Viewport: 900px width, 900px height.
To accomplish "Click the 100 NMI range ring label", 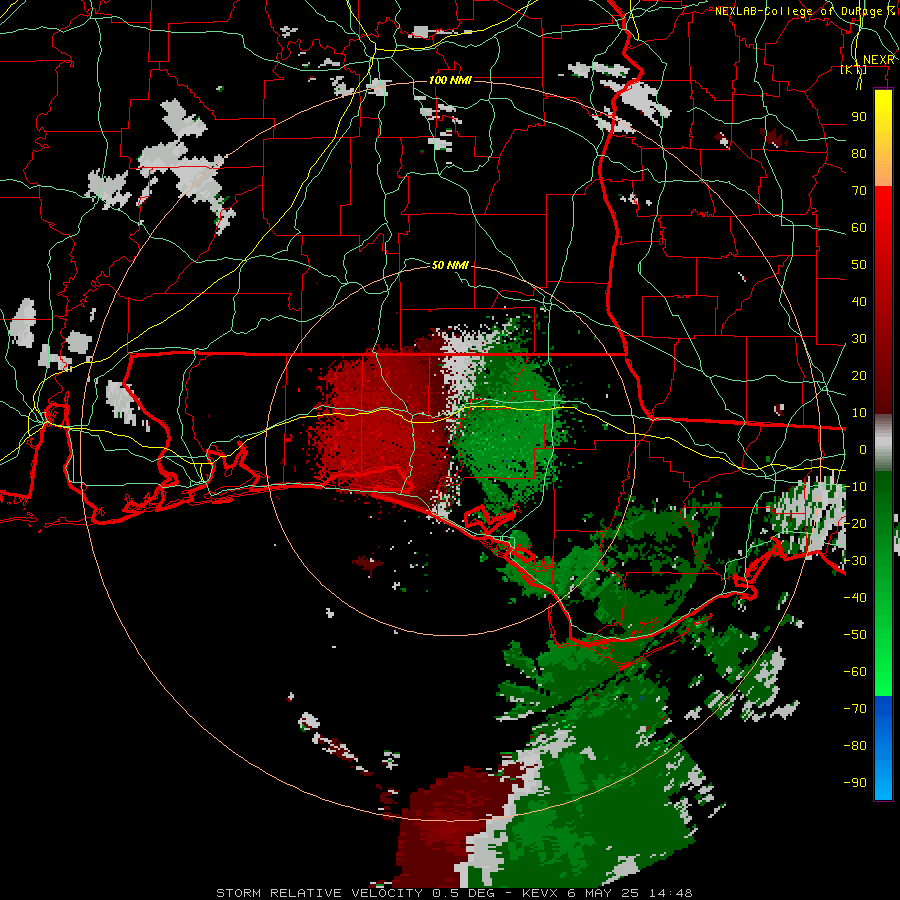I will click(x=450, y=80).
